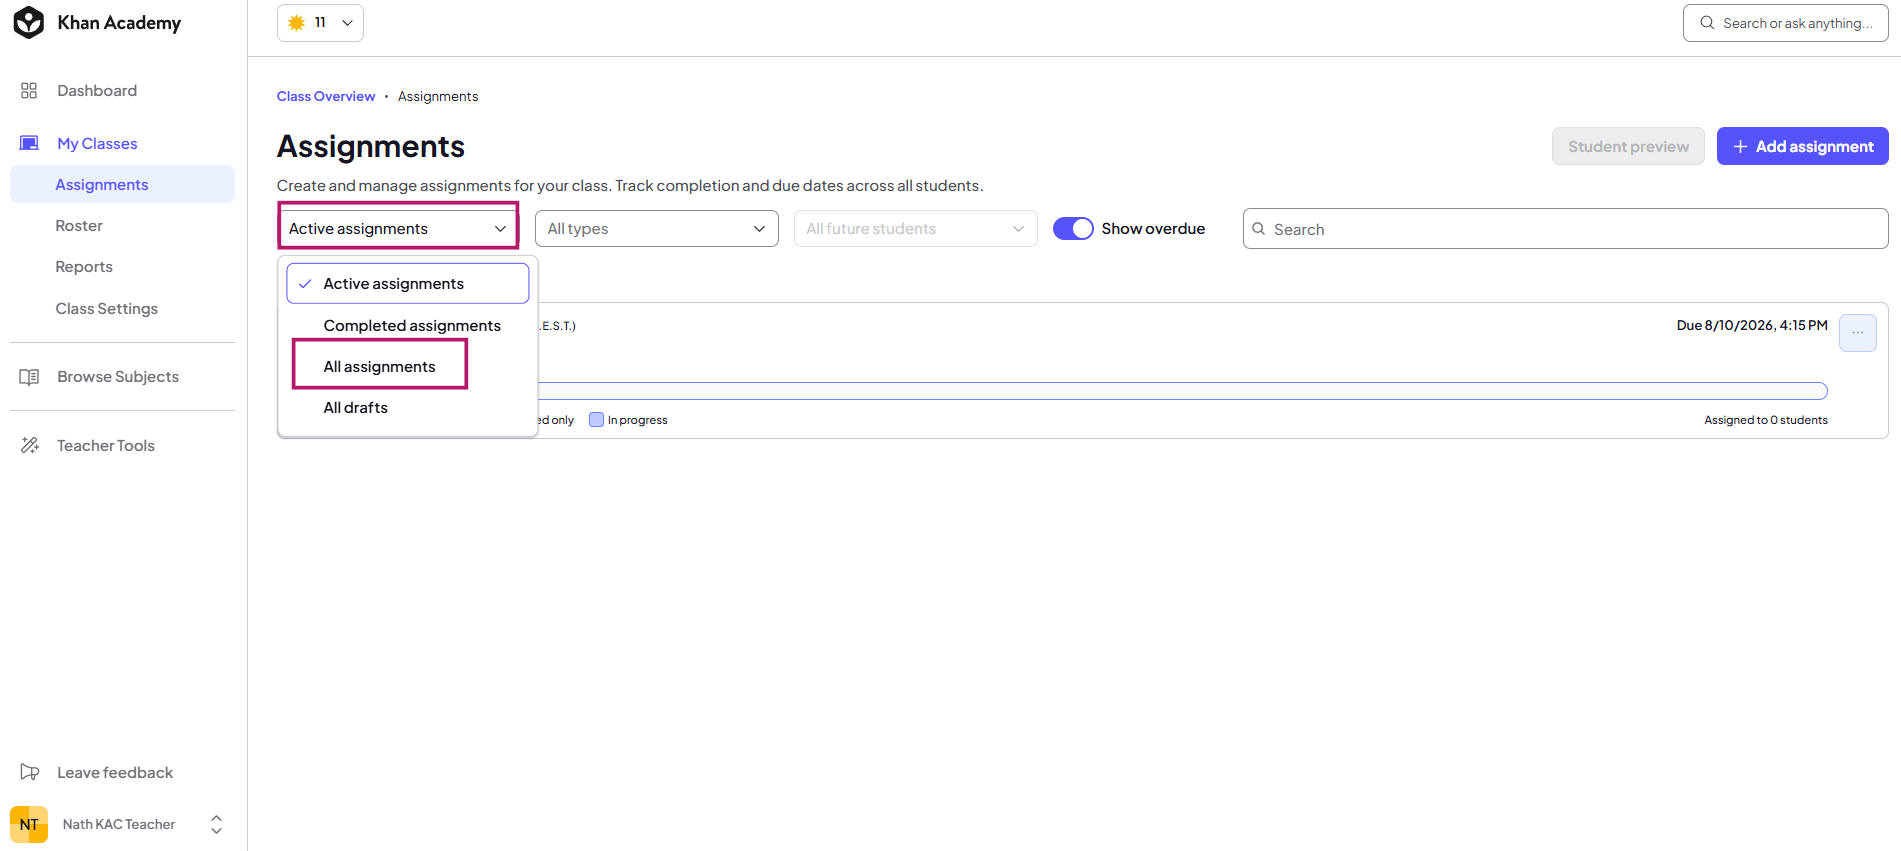The height and width of the screenshot is (851, 1901).
Task: Click the sun theme icon
Action: pos(296,23)
